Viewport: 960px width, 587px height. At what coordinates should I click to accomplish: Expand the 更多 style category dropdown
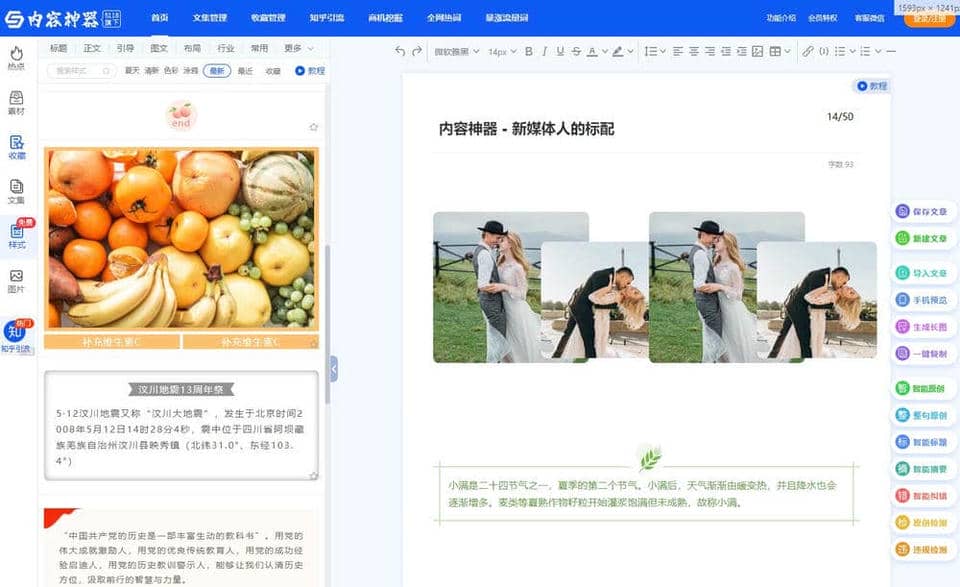pyautogui.click(x=298, y=48)
